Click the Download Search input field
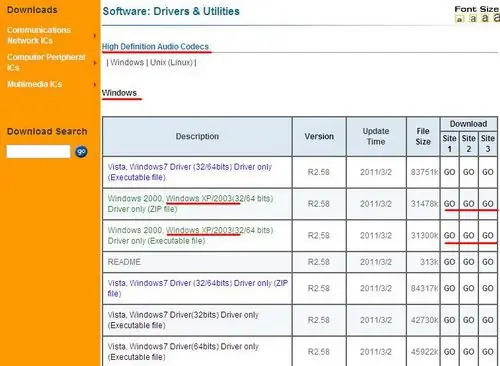Screen dimensions: 500x366 (x=38, y=152)
